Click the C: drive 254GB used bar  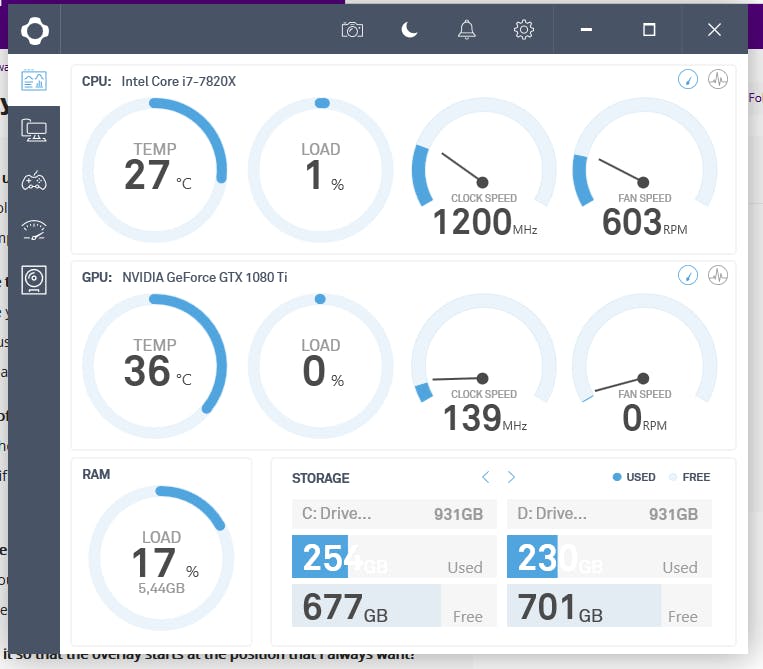pyautogui.click(x=394, y=557)
